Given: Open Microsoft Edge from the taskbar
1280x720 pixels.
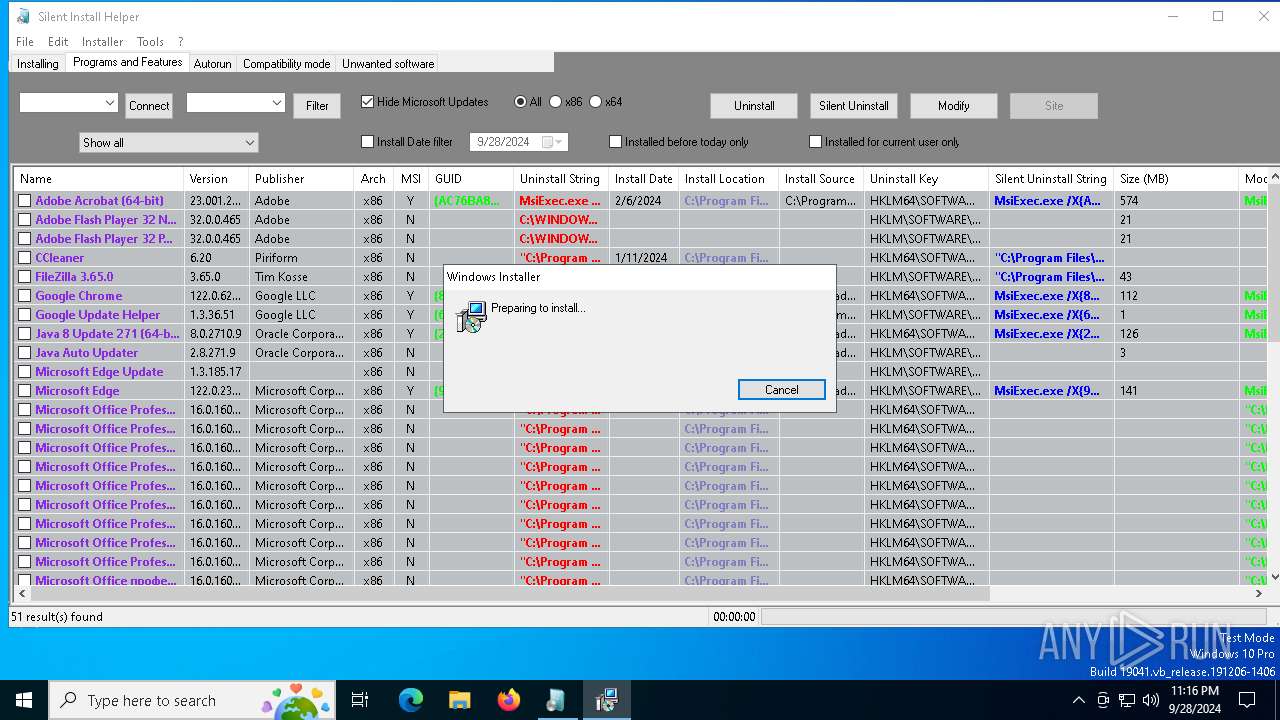Looking at the screenshot, I should pos(411,700).
